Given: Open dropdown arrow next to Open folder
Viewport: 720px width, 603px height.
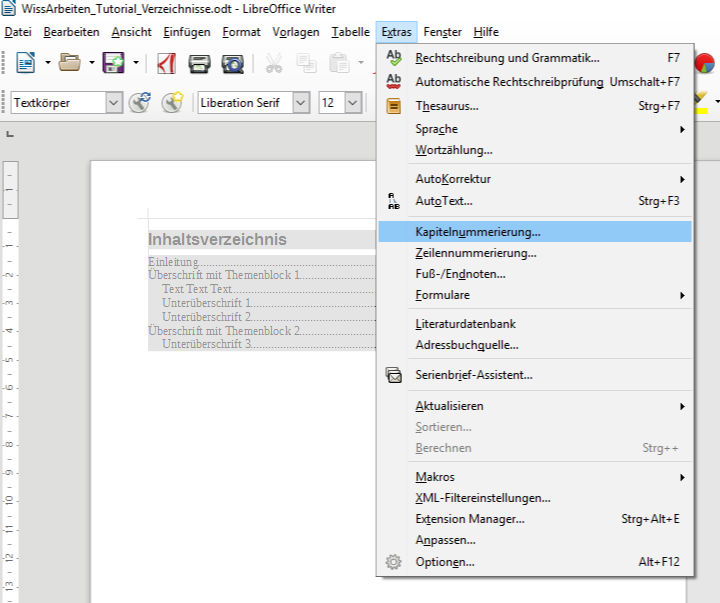Looking at the screenshot, I should (x=92, y=62).
